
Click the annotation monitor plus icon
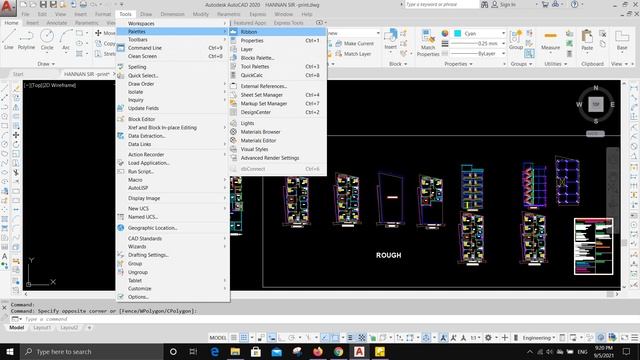(505, 338)
